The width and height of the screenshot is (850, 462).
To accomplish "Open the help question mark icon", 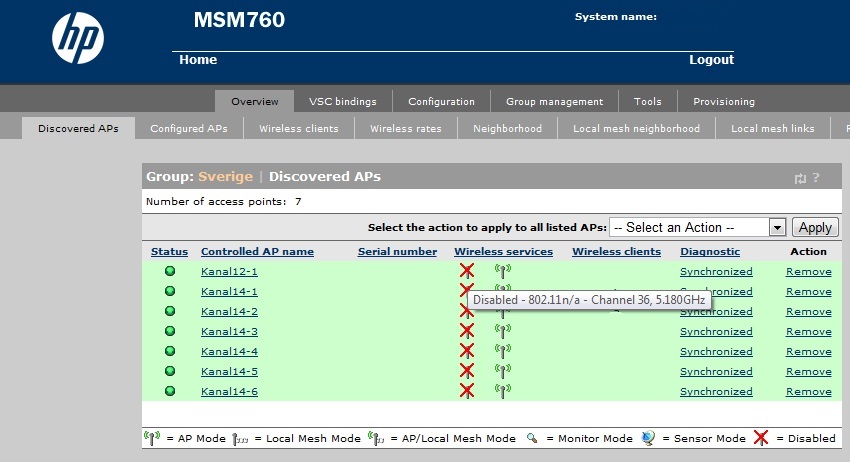I will (x=816, y=177).
